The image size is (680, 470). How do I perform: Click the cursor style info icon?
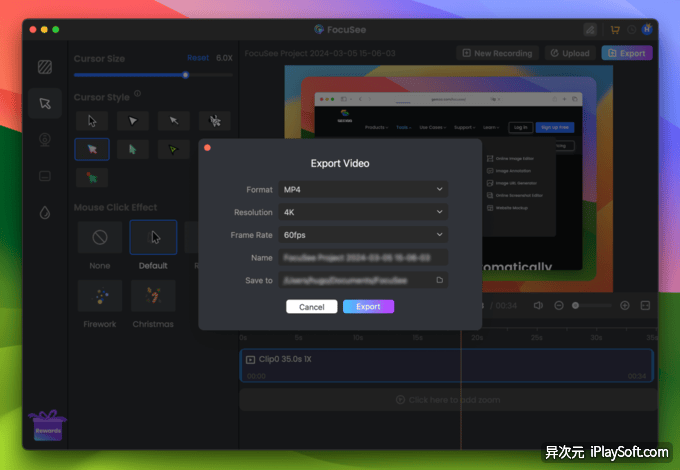(x=137, y=93)
